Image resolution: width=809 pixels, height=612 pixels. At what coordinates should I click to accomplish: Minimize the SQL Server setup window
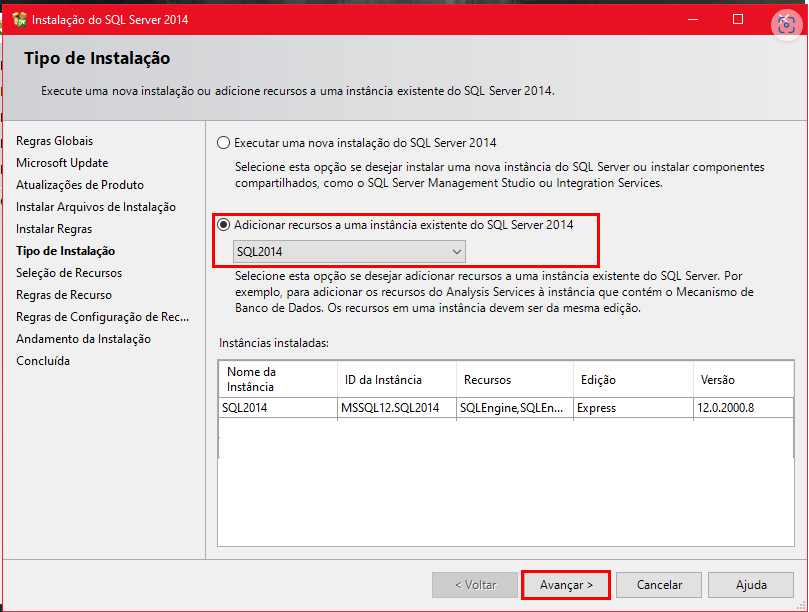(692, 19)
